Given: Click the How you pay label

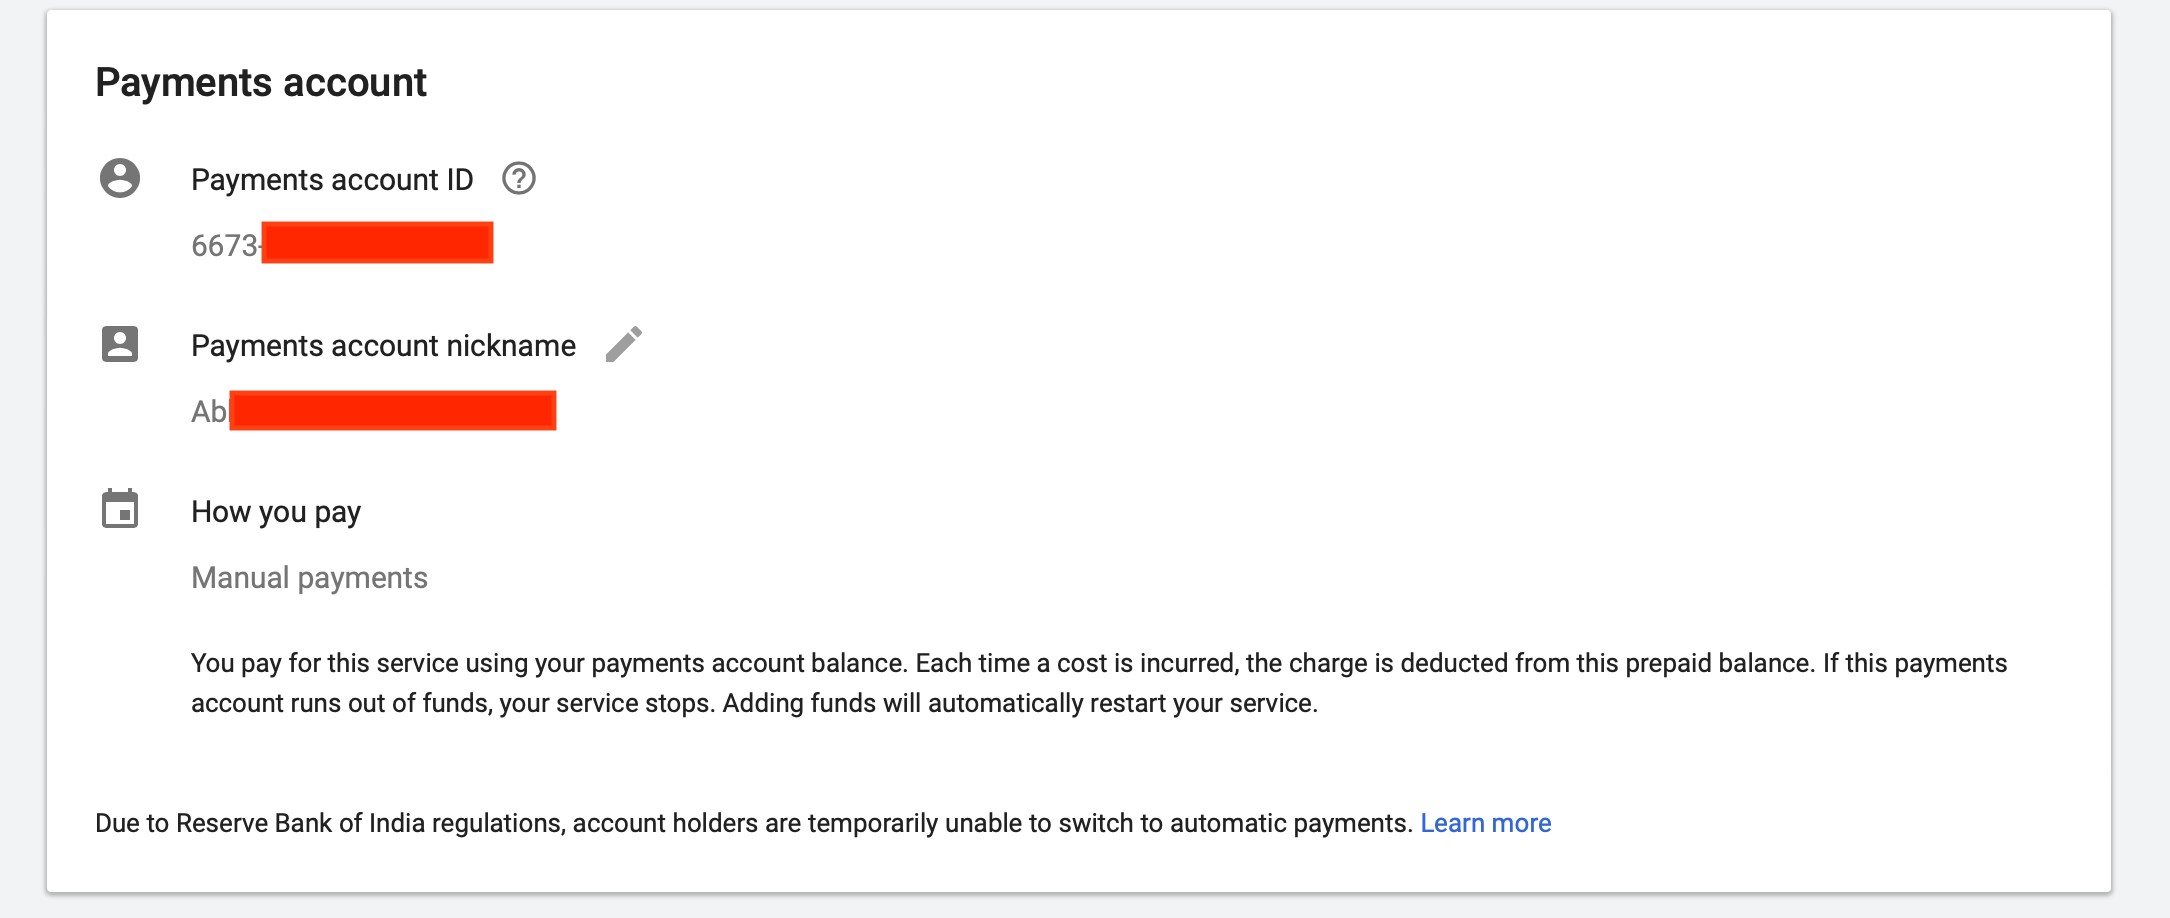Looking at the screenshot, I should pos(276,512).
